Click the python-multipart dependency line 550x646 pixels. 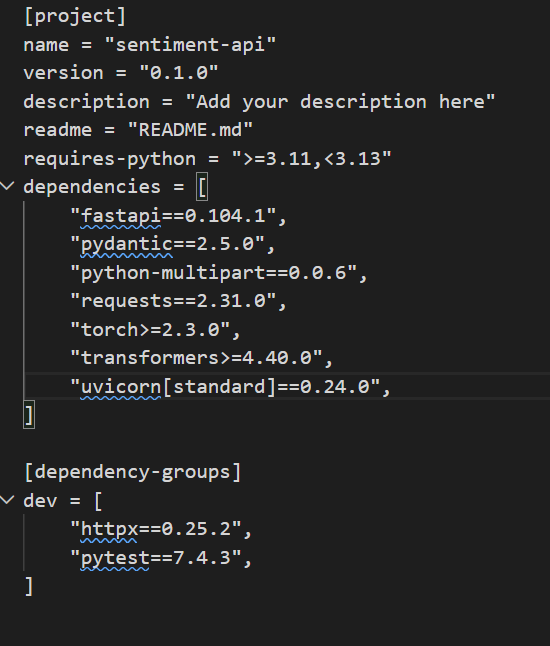coord(219,273)
